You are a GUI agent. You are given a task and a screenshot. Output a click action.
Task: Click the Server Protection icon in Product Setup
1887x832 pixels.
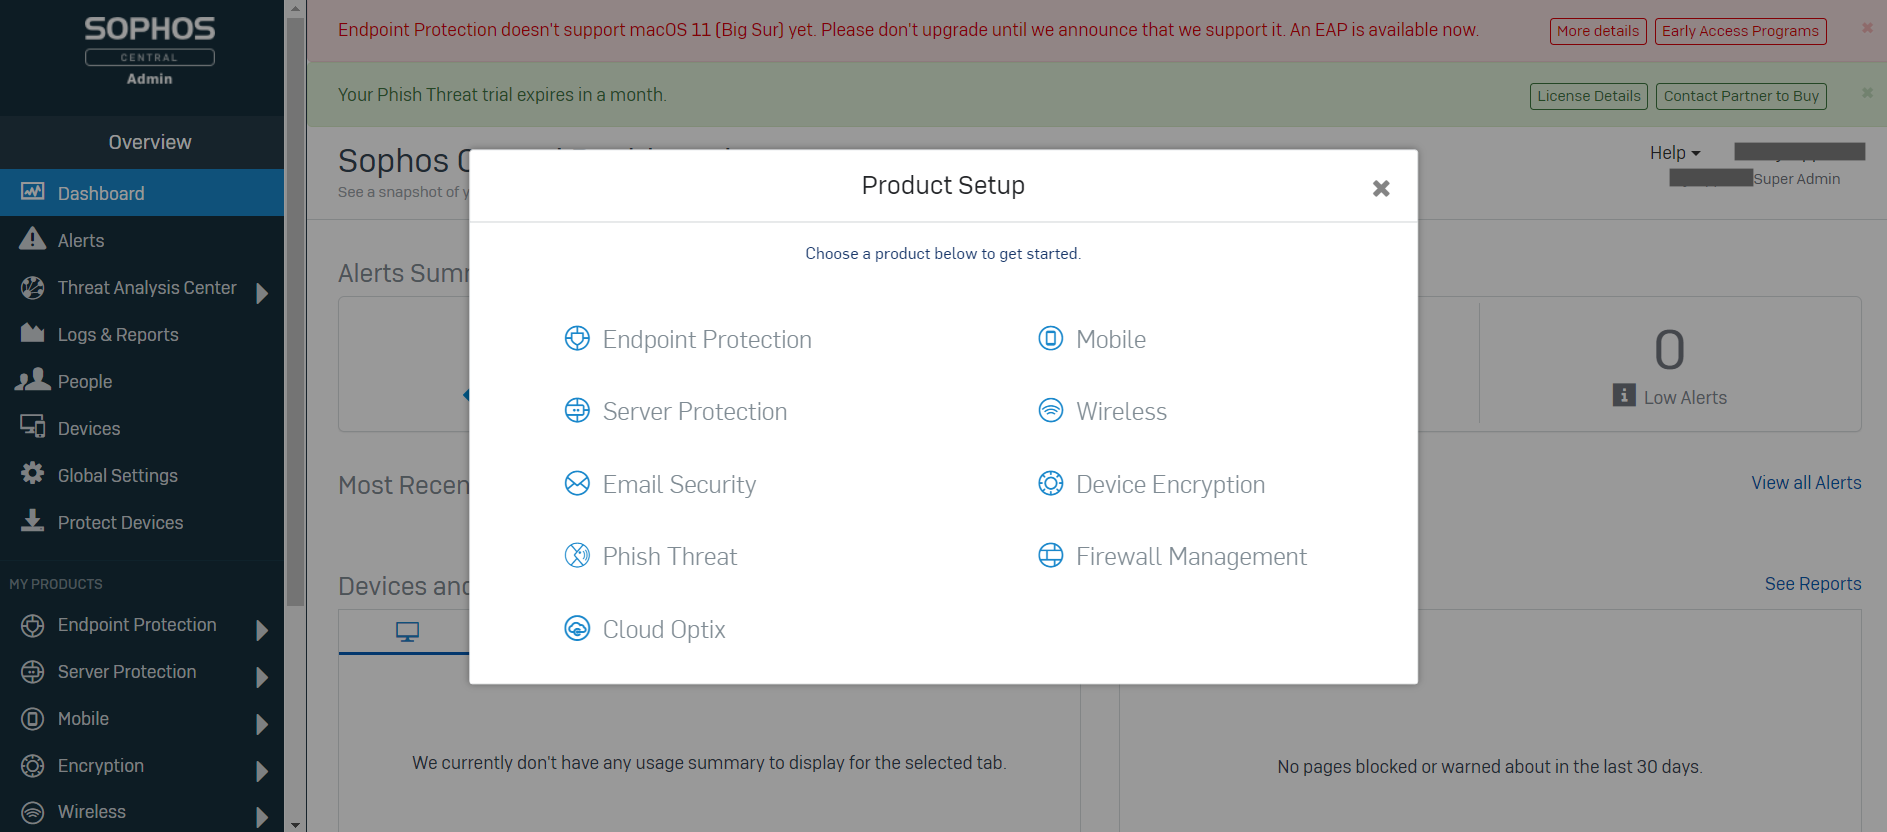pos(577,411)
